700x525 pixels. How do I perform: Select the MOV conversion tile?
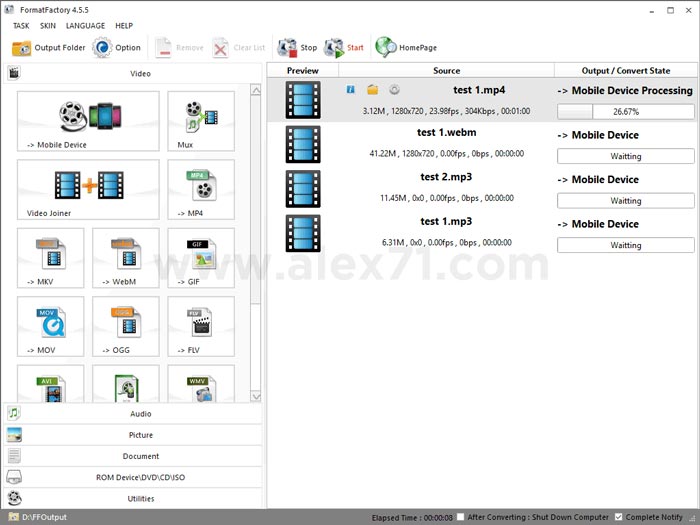50,326
